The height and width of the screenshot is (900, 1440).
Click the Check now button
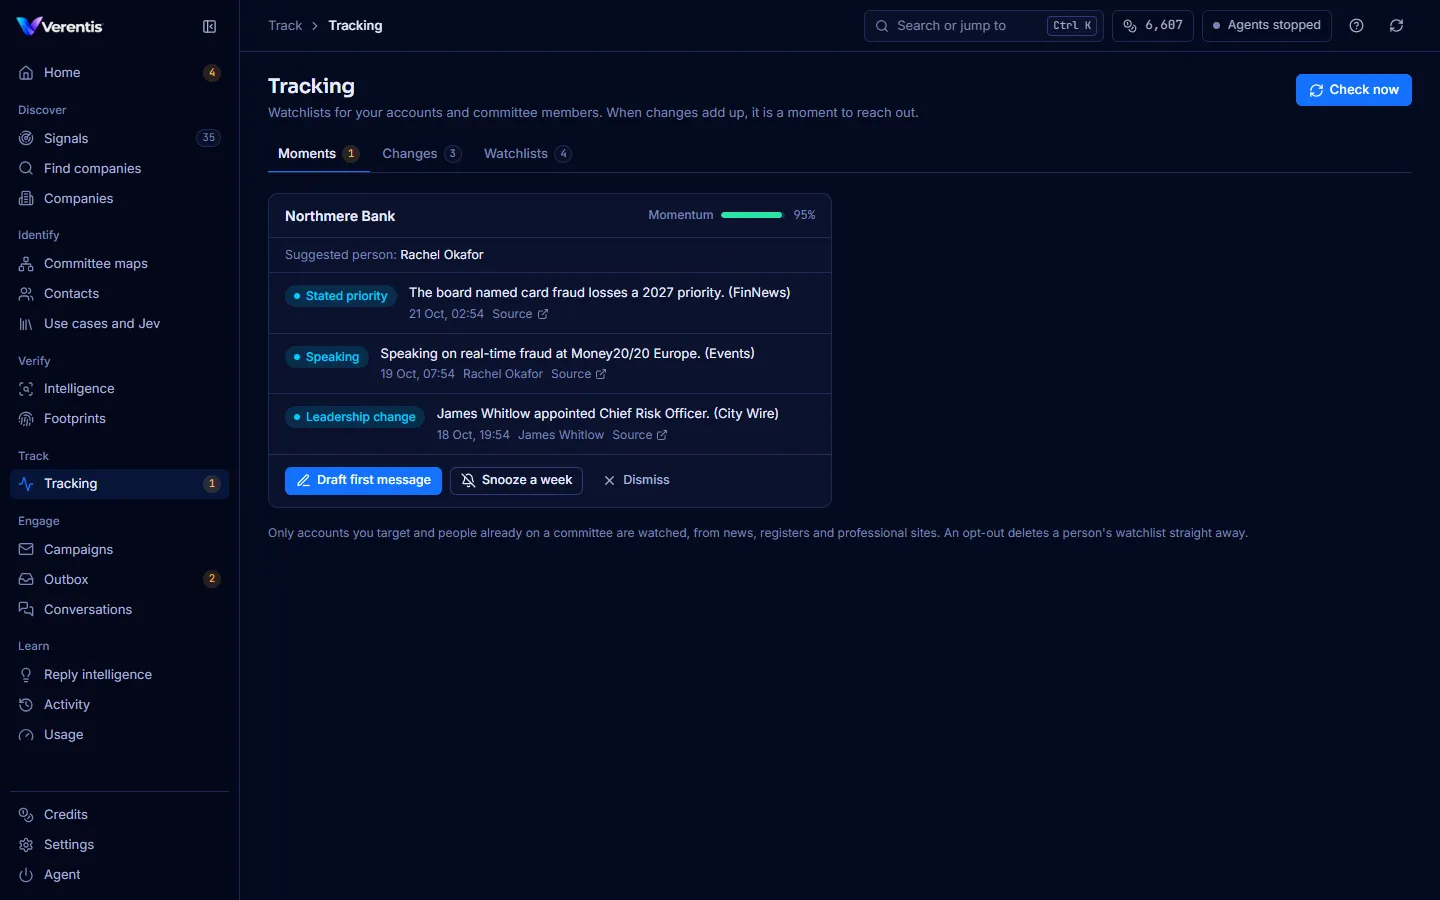click(x=1354, y=90)
